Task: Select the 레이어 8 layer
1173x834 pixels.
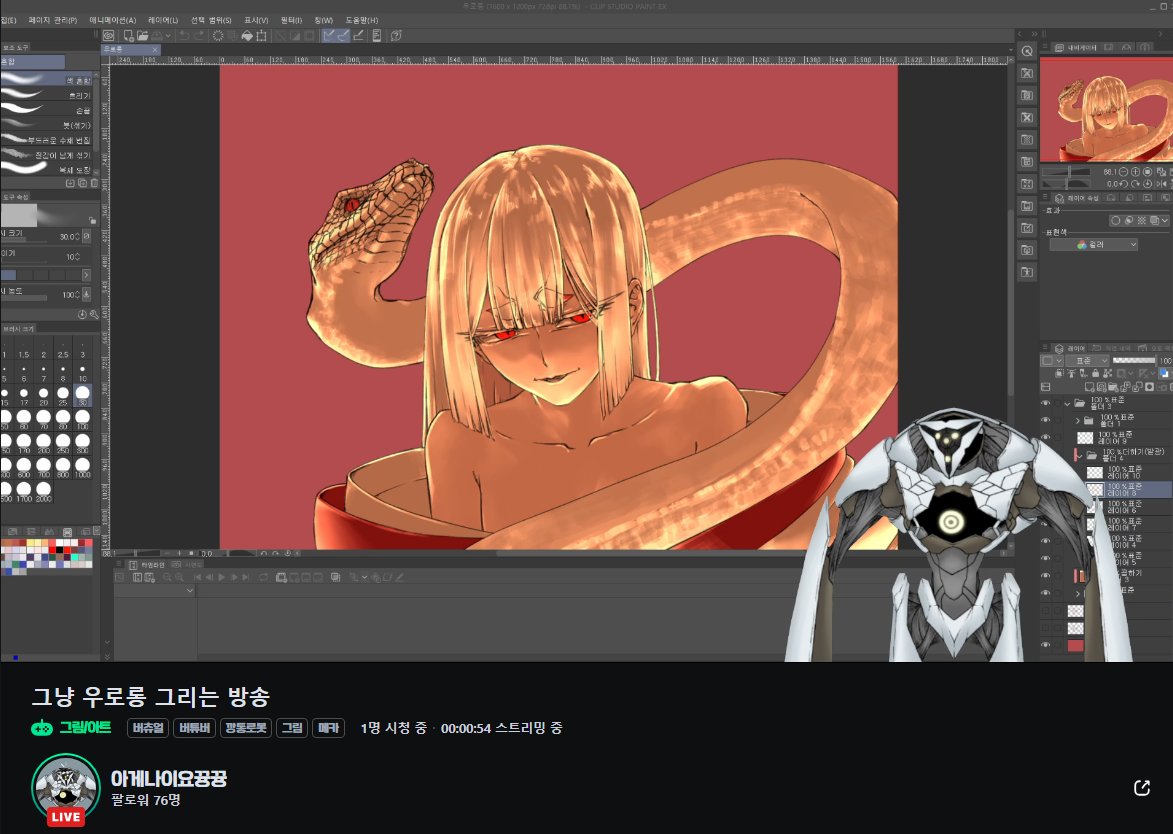Action: (x=1128, y=489)
